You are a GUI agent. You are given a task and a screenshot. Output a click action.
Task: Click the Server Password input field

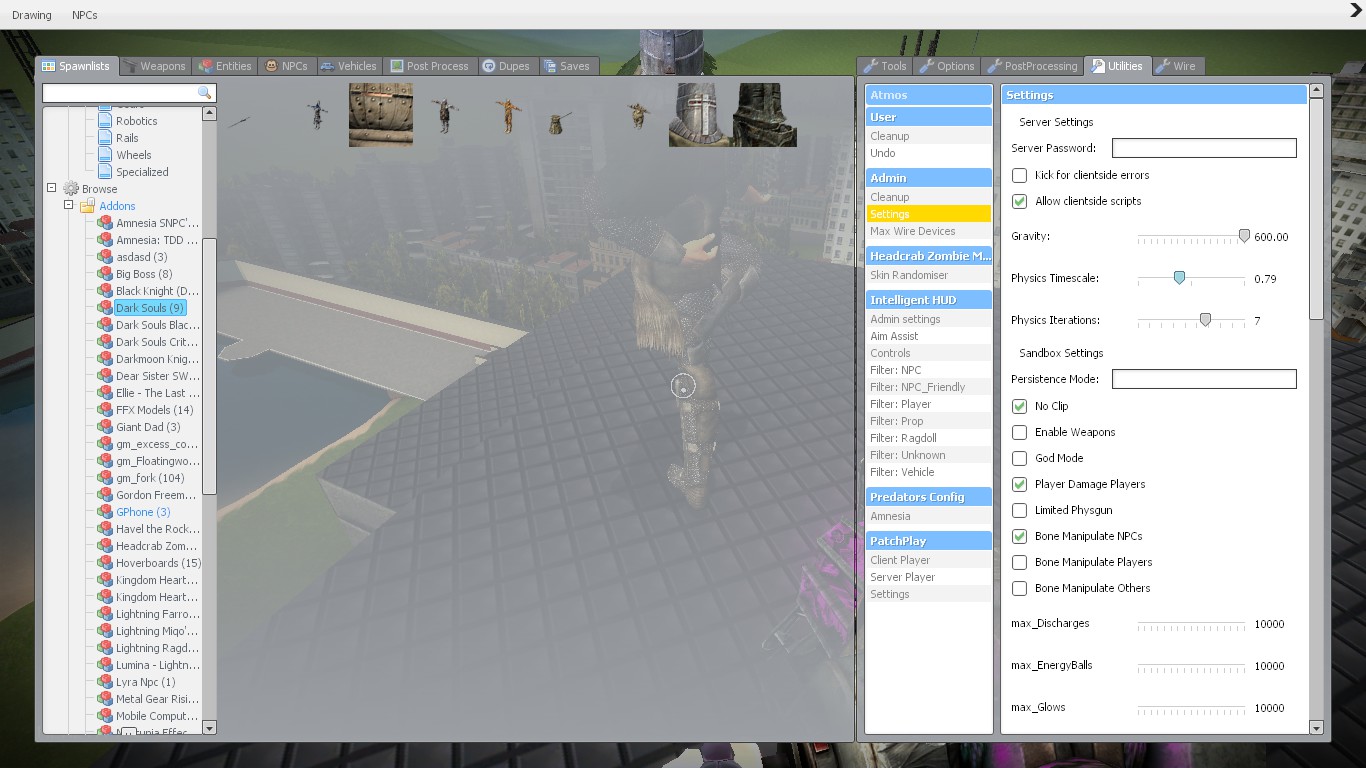point(1204,148)
